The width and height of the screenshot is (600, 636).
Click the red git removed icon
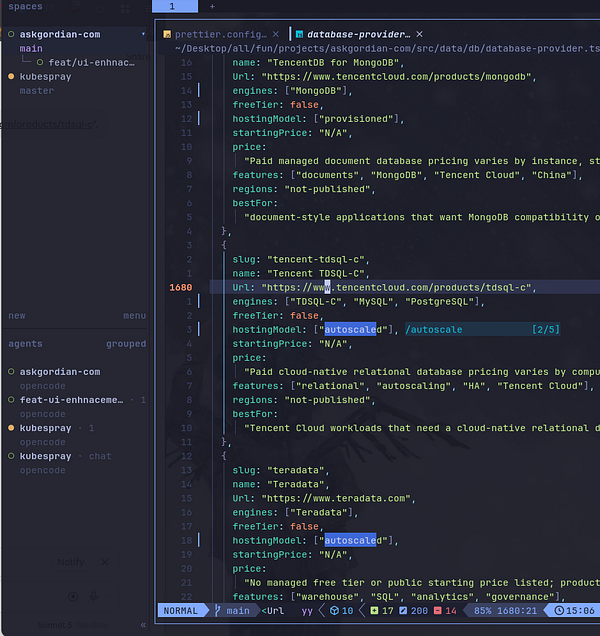pyautogui.click(x=437, y=611)
